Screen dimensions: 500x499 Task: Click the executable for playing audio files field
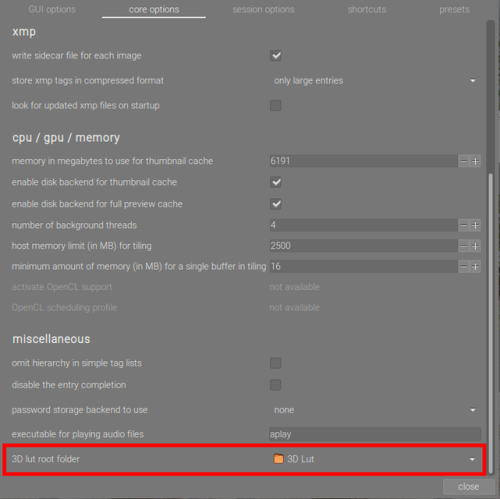click(375, 434)
